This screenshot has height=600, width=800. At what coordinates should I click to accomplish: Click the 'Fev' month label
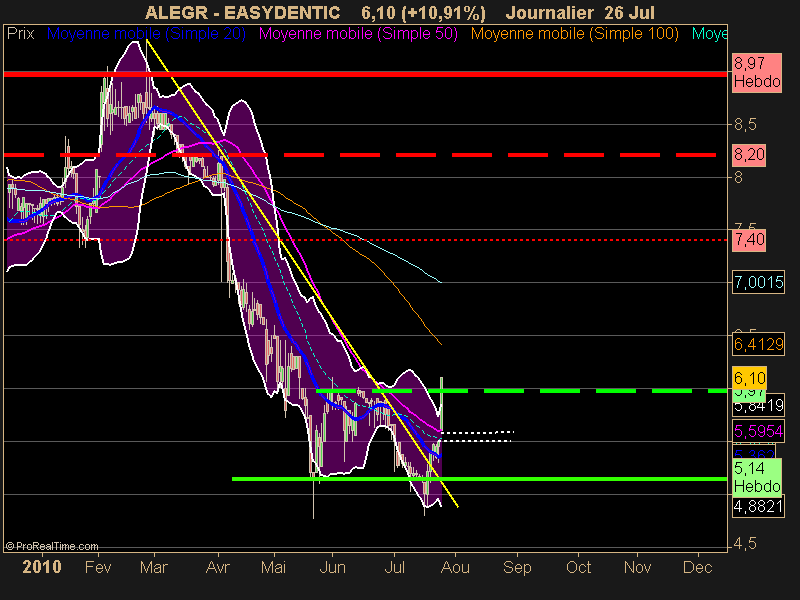pyautogui.click(x=98, y=567)
